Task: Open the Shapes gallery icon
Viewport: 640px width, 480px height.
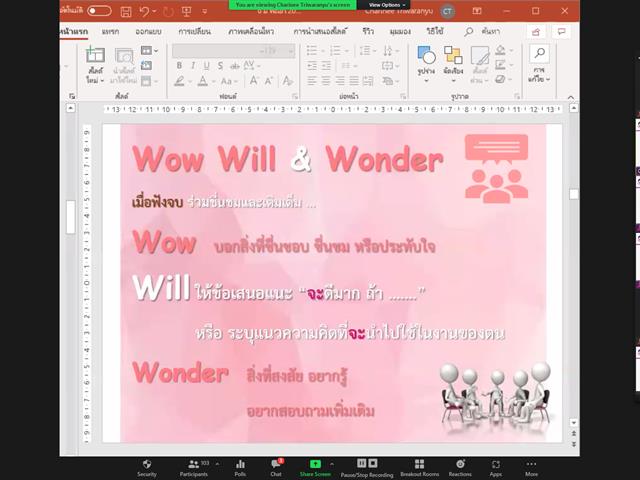Action: tap(426, 55)
